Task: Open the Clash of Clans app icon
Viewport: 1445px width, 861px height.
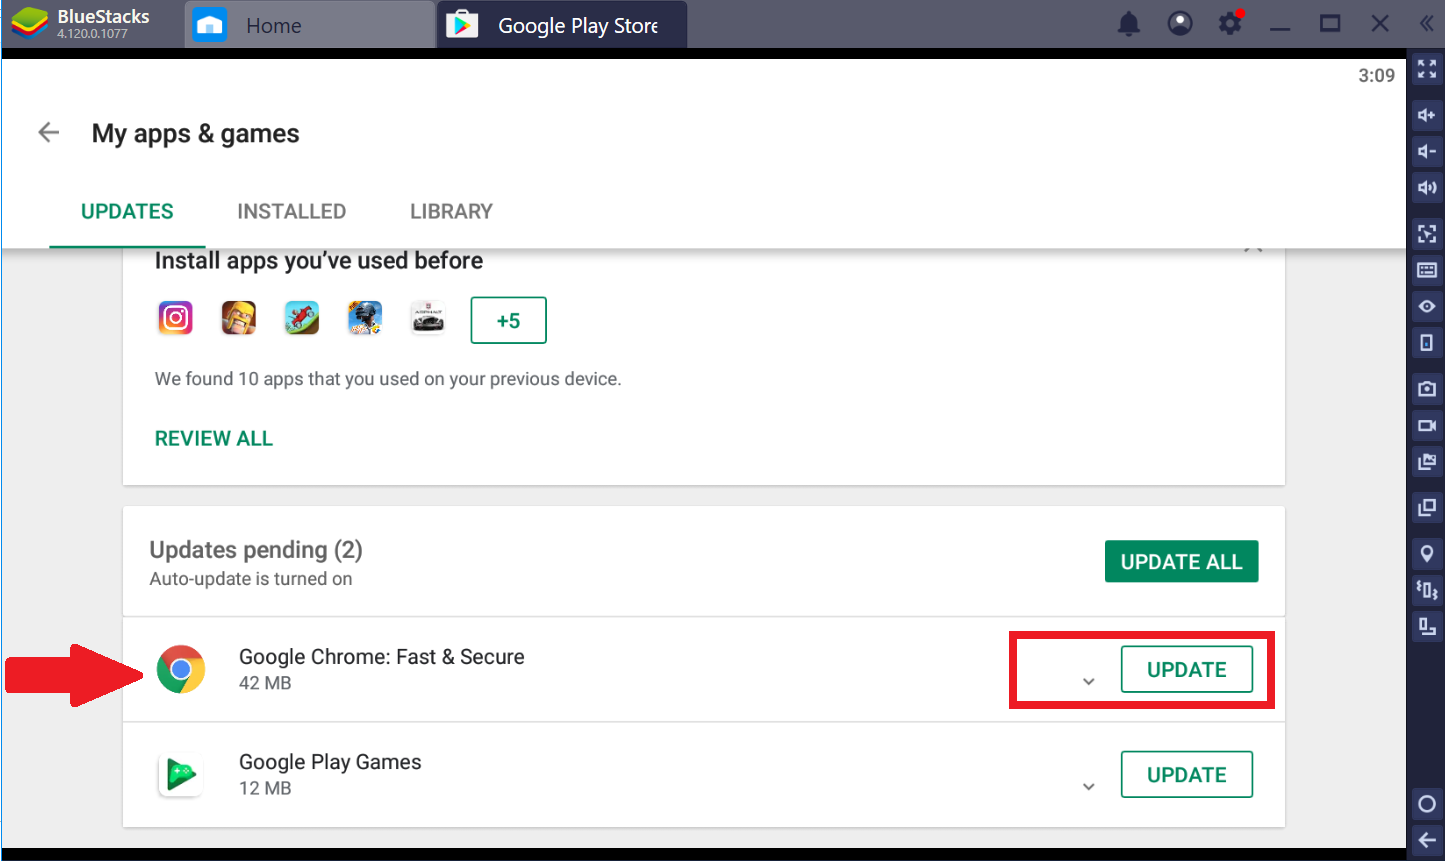Action: 239,318
